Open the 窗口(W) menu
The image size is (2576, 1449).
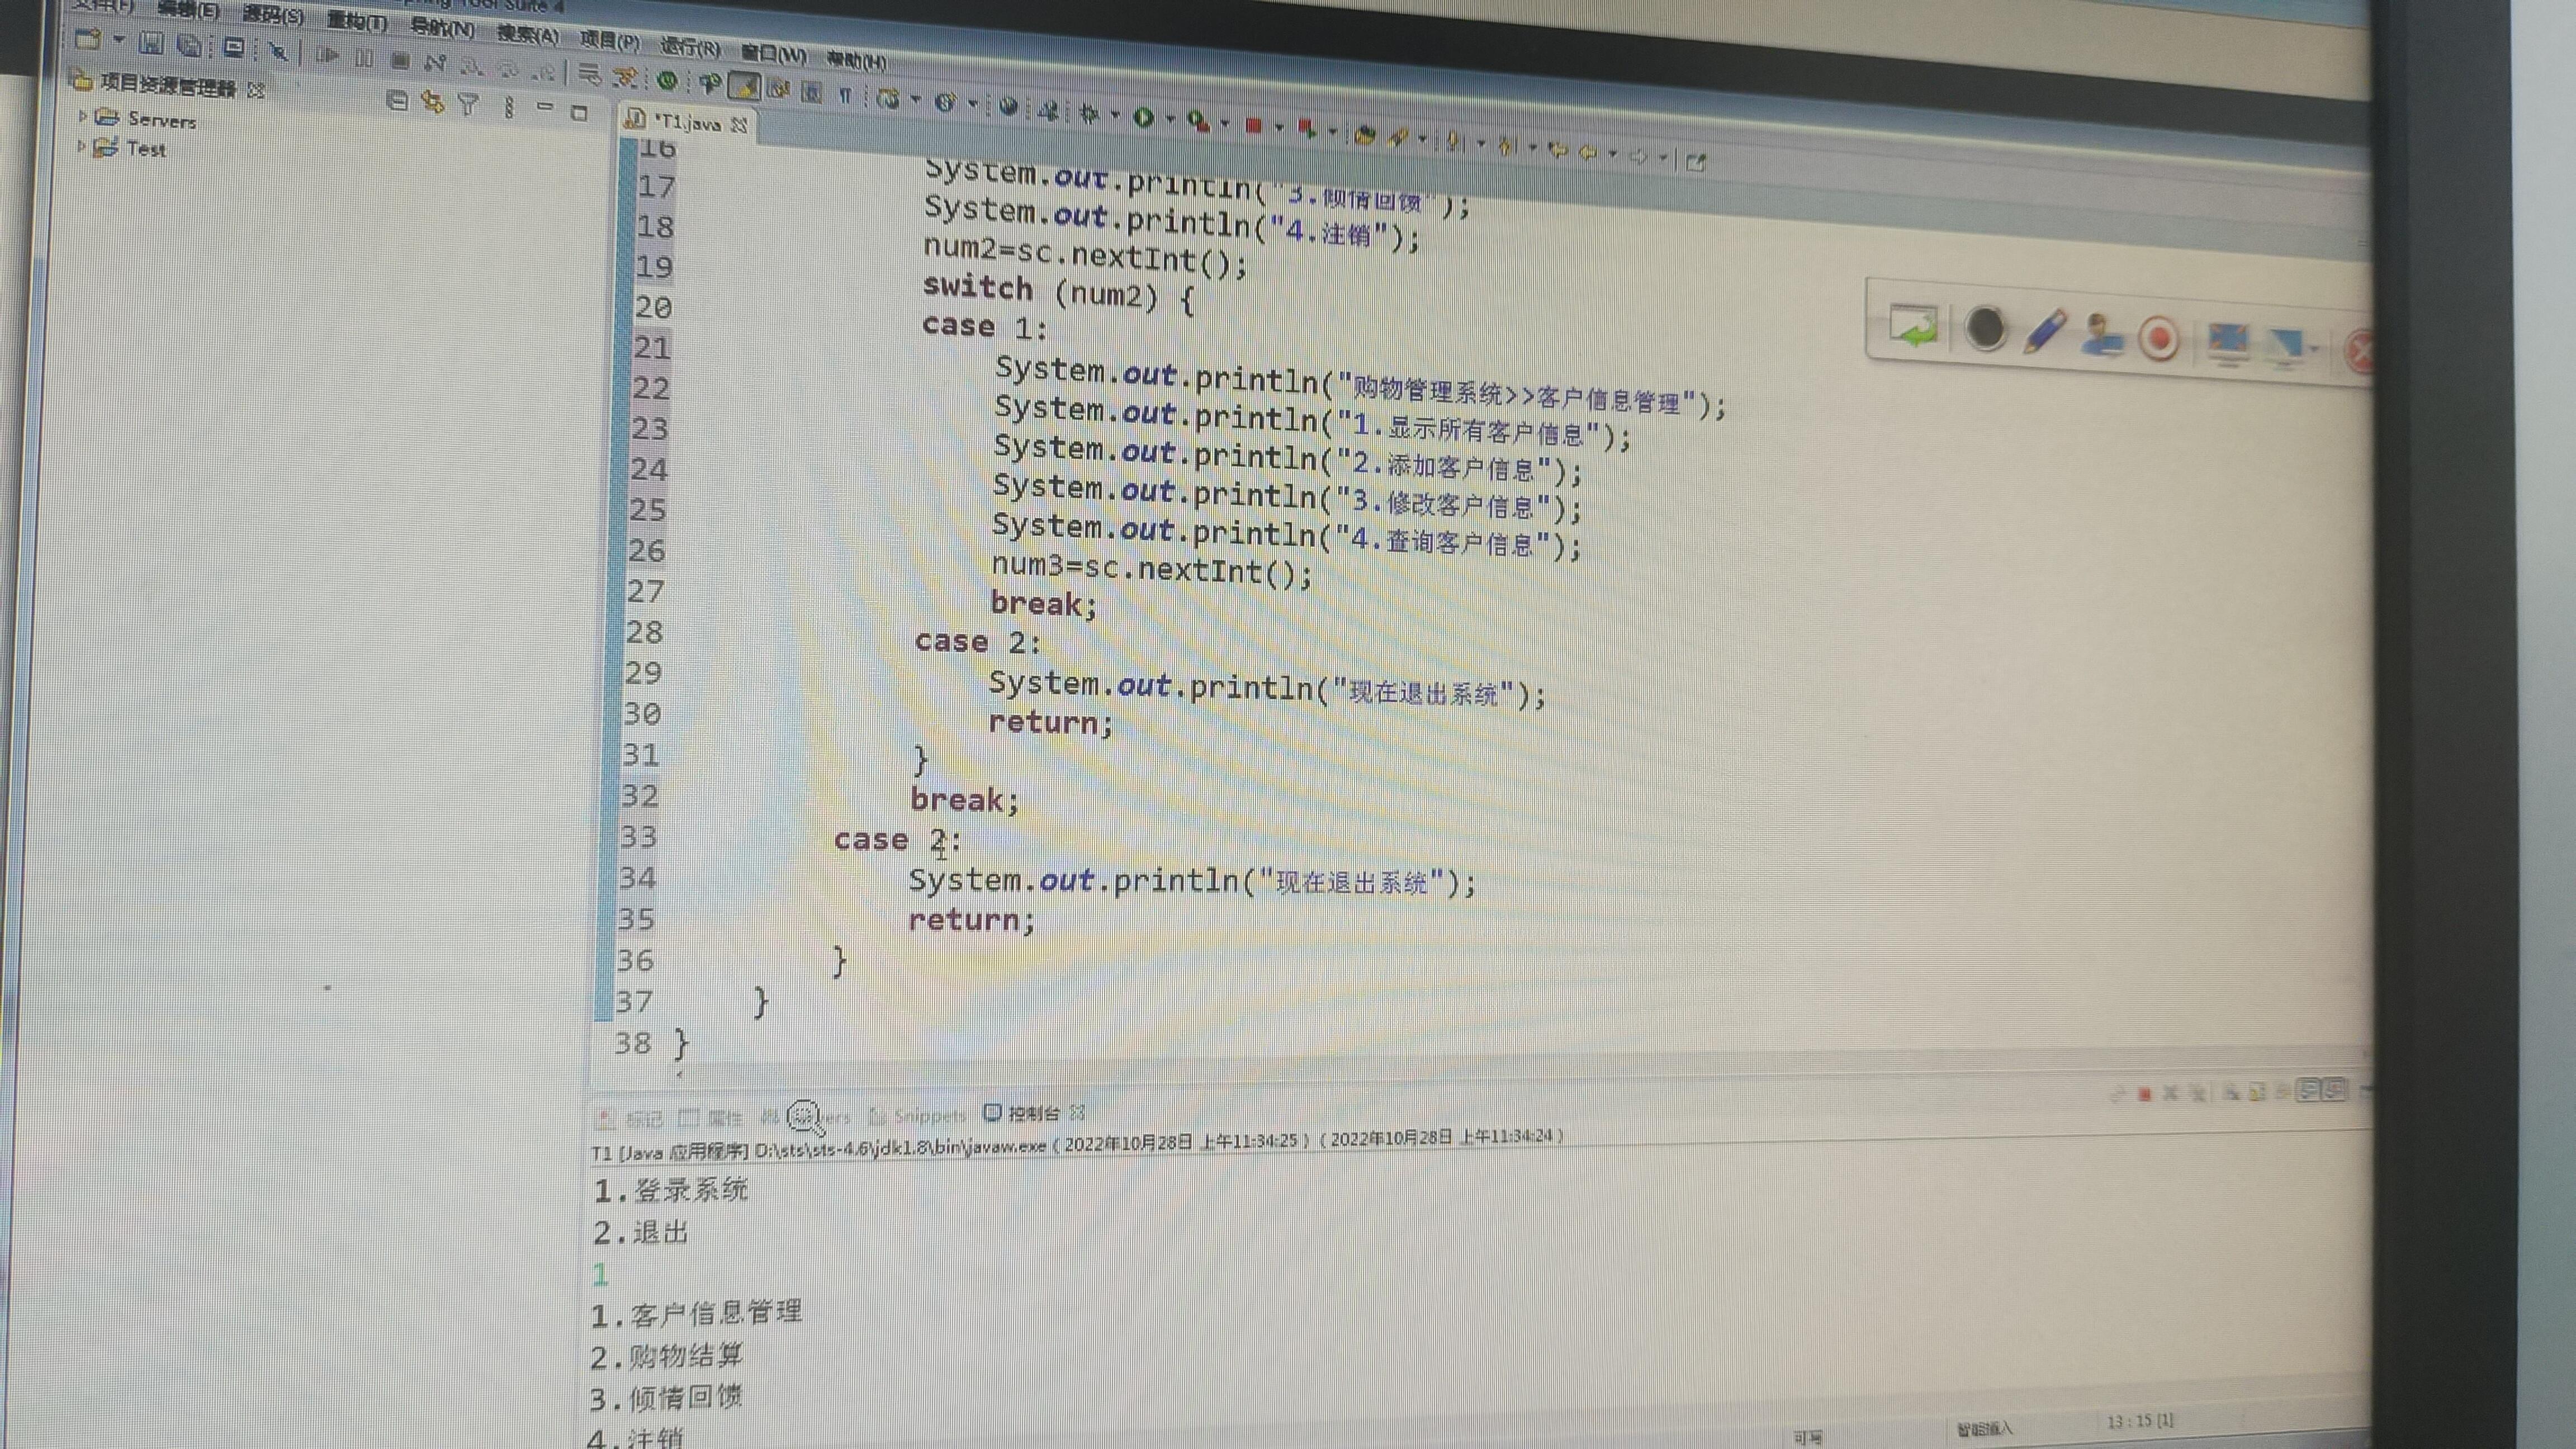[x=774, y=54]
